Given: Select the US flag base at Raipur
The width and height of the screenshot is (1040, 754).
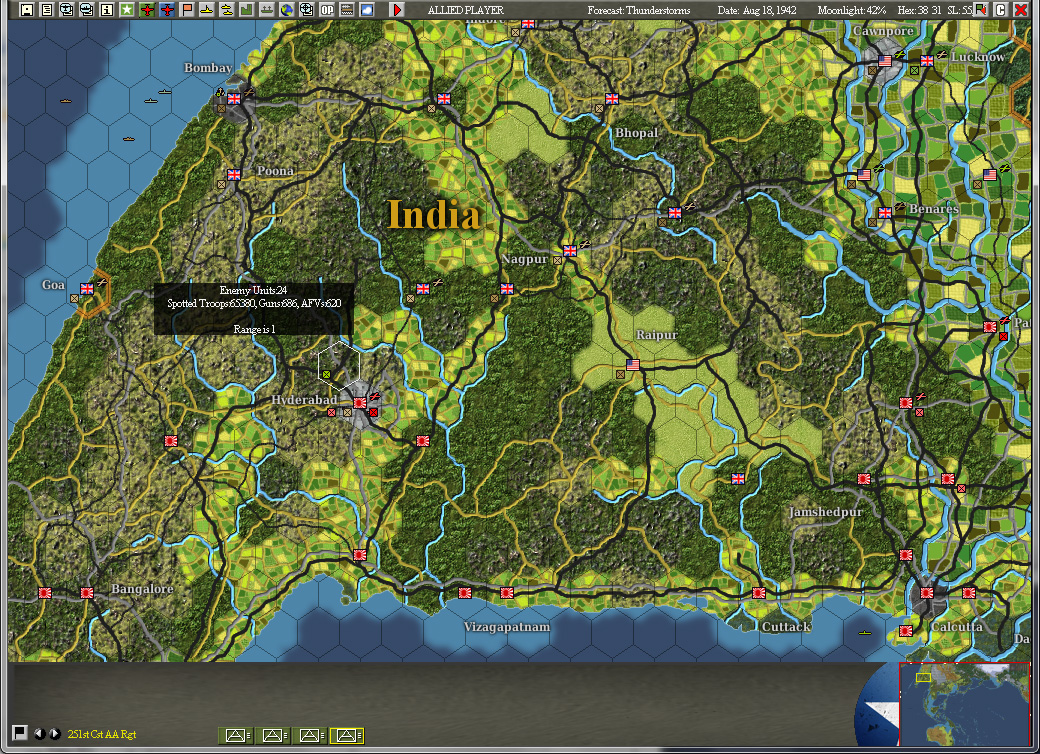Looking at the screenshot, I should [x=633, y=365].
